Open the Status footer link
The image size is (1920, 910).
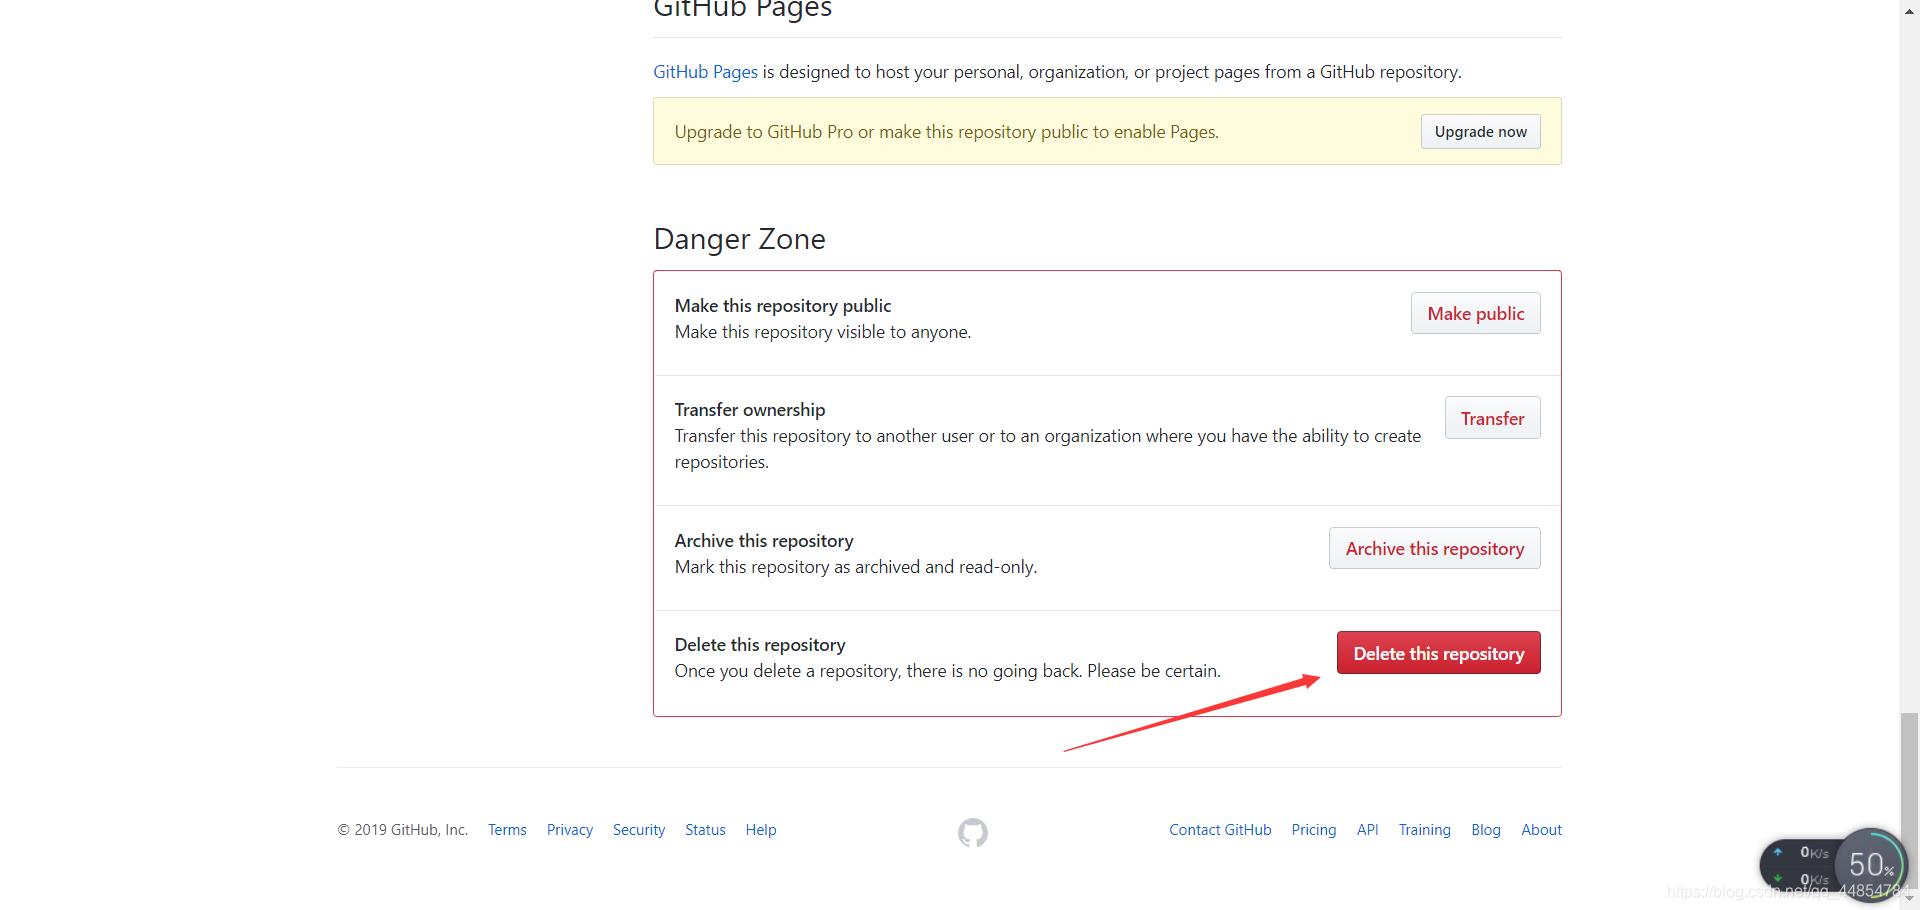pos(705,830)
